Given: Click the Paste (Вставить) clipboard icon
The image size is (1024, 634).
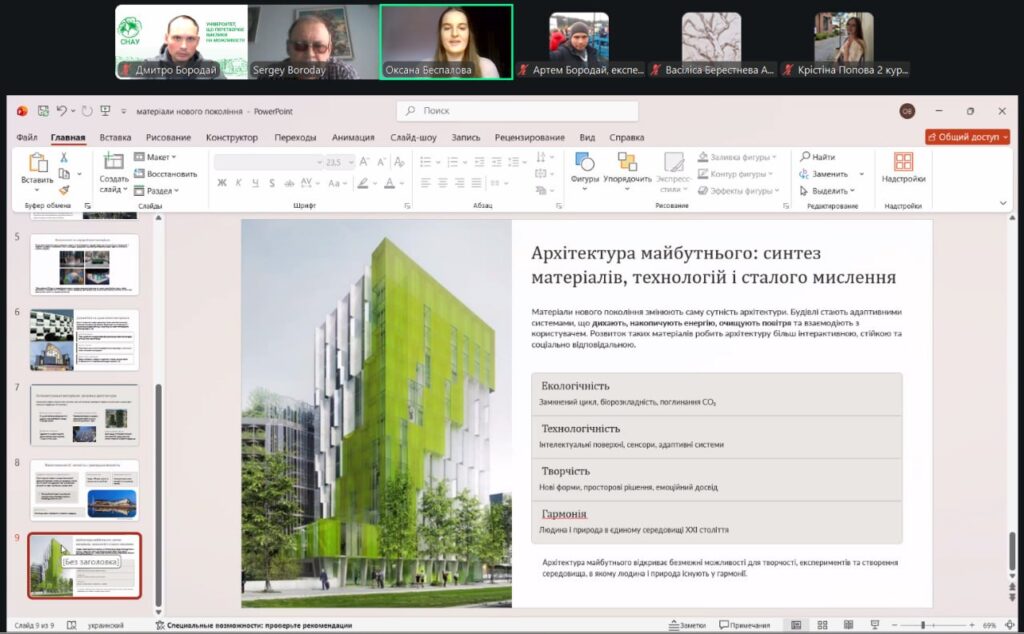Looking at the screenshot, I should (37, 165).
